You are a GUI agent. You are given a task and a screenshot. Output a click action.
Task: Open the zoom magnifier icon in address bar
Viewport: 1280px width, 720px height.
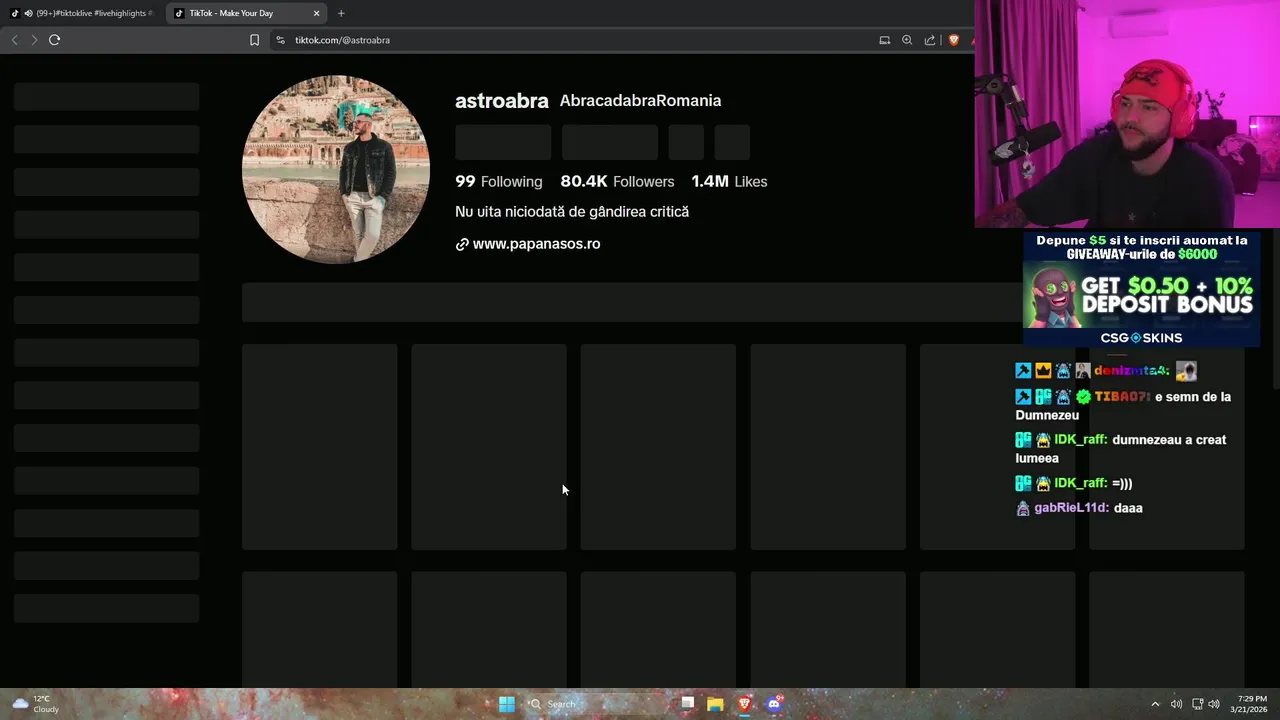(x=907, y=40)
